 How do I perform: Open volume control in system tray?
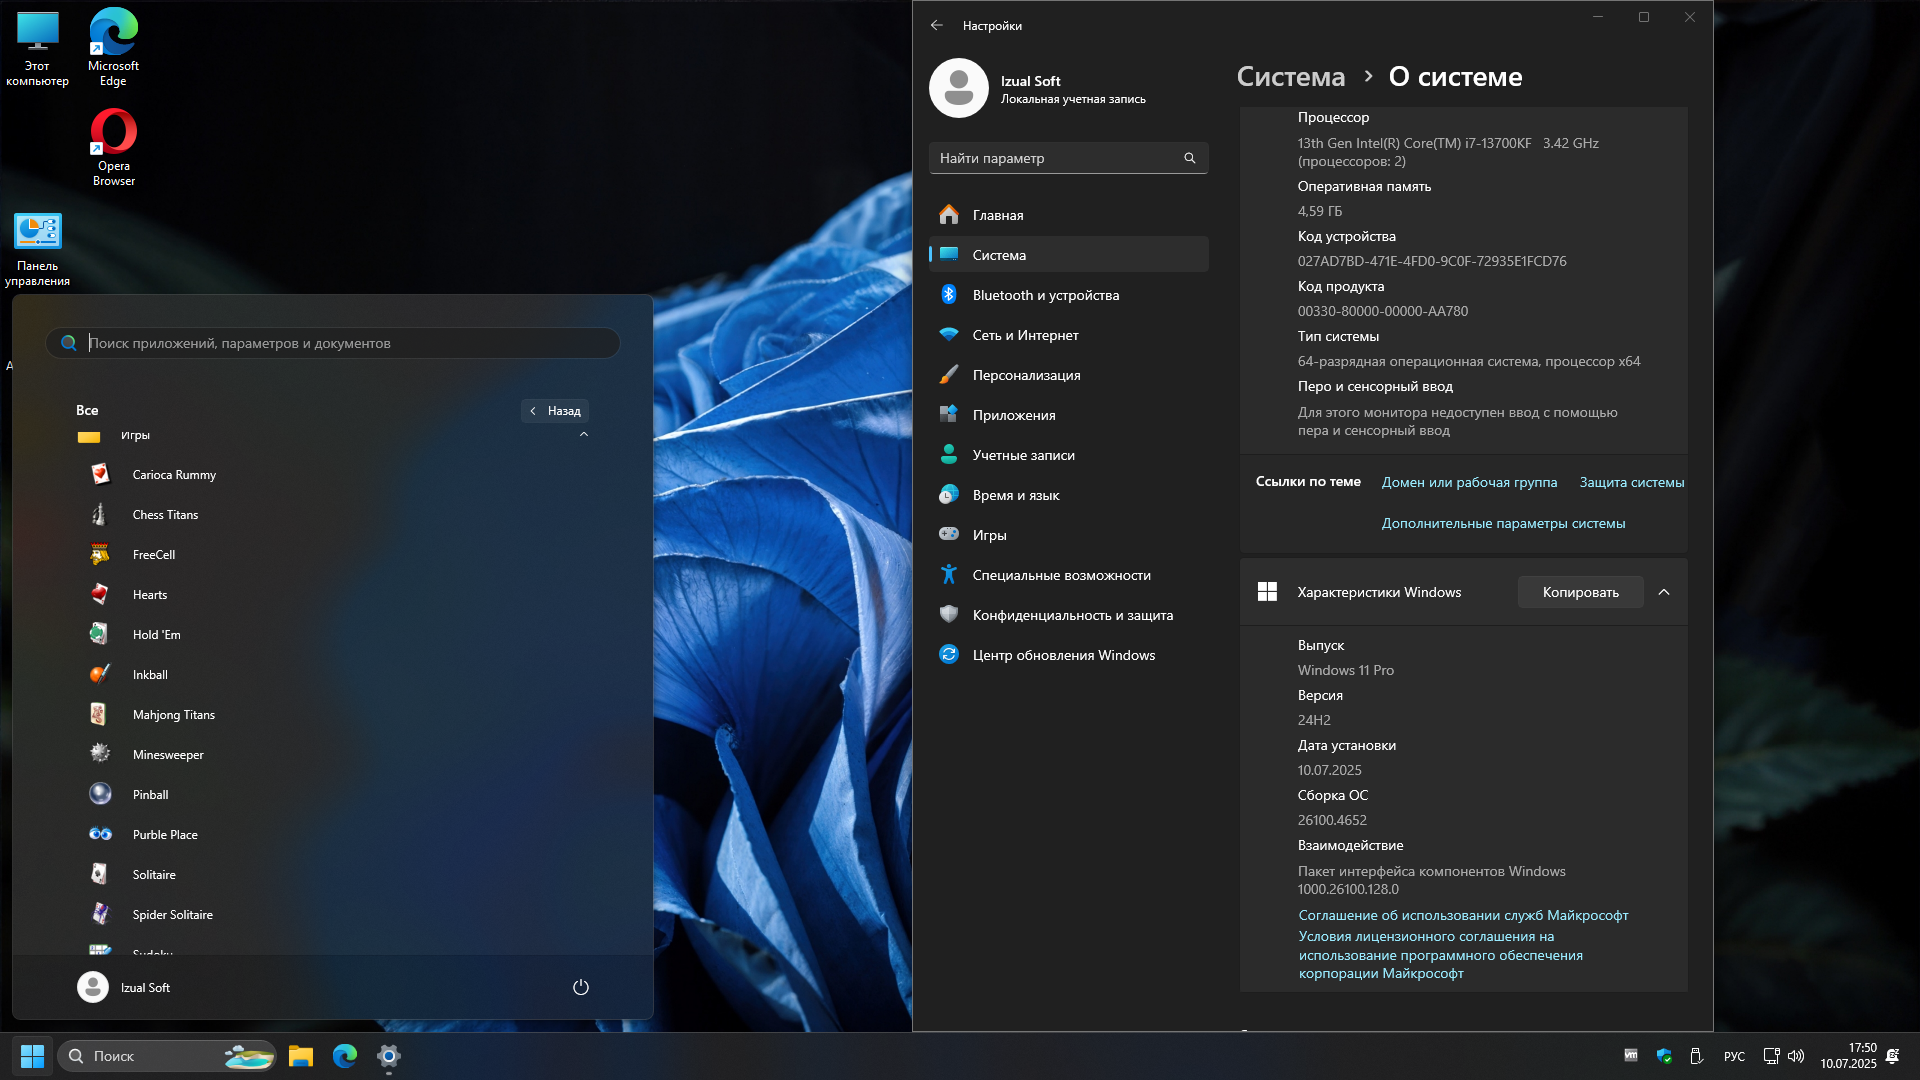[1796, 1056]
